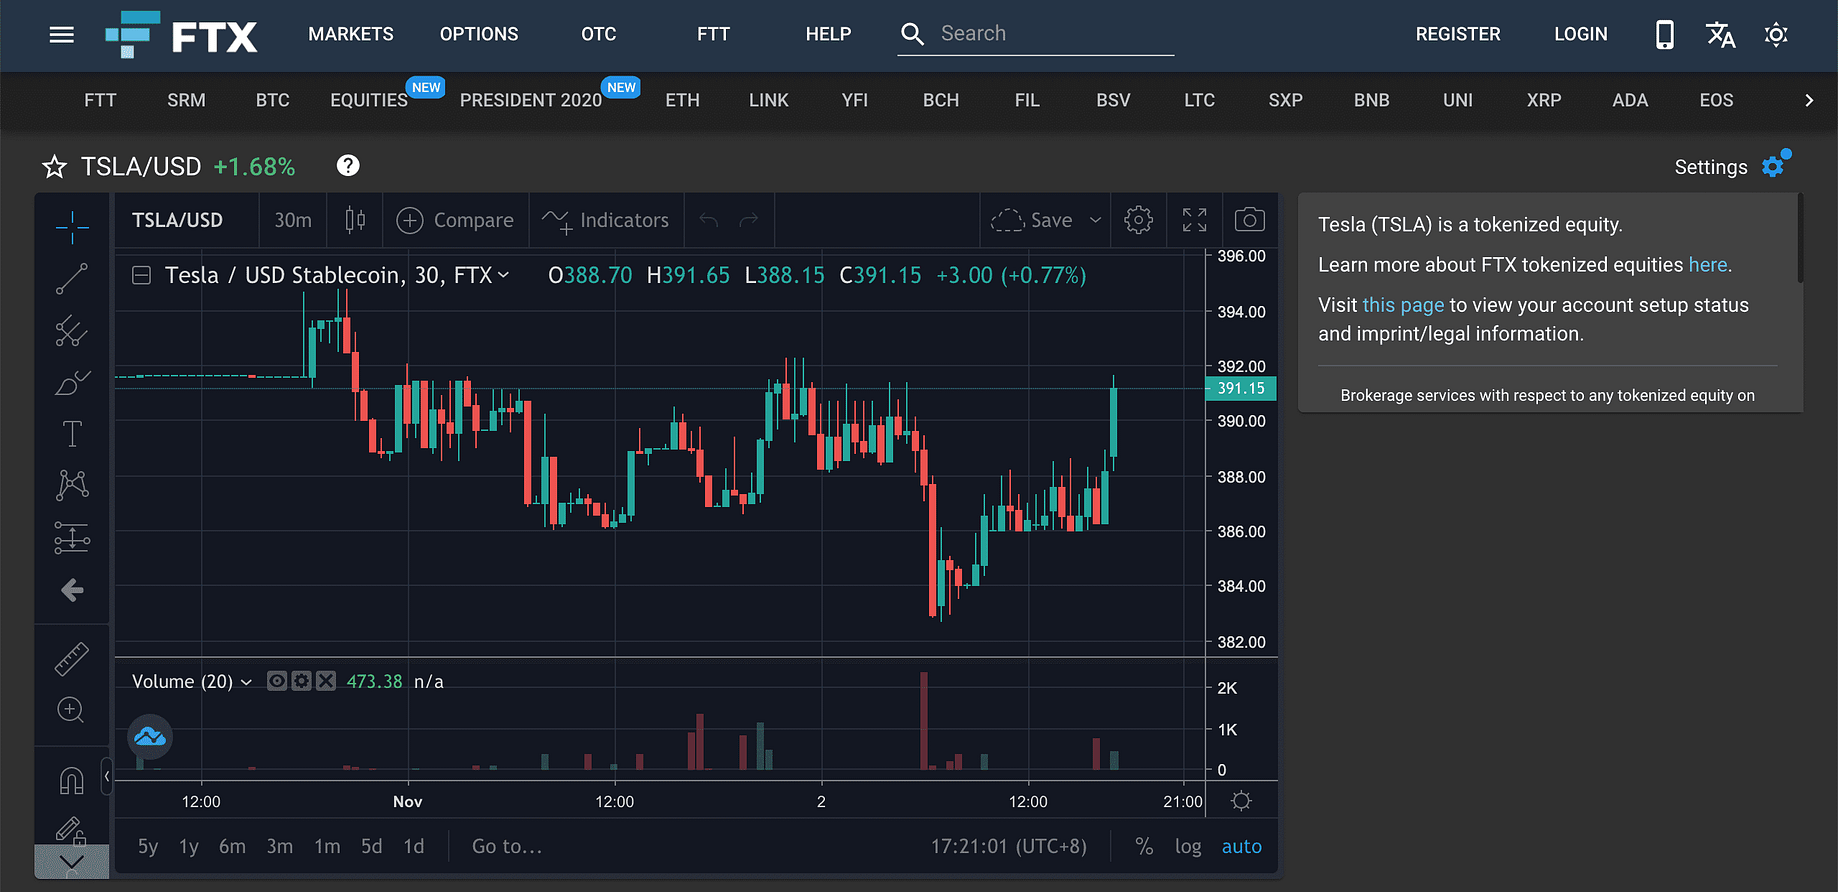Click the undo arrow
This screenshot has height=892, width=1838.
click(709, 220)
